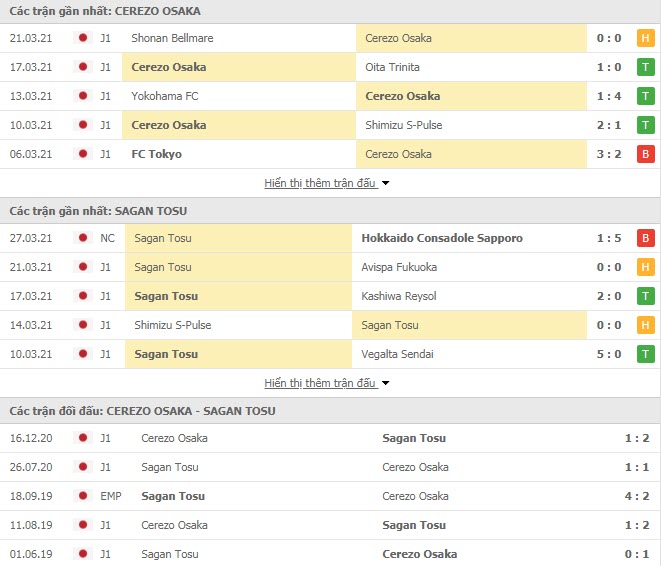
Task: Click the T badge for Vegalta Sendai match
Action: [x=645, y=354]
